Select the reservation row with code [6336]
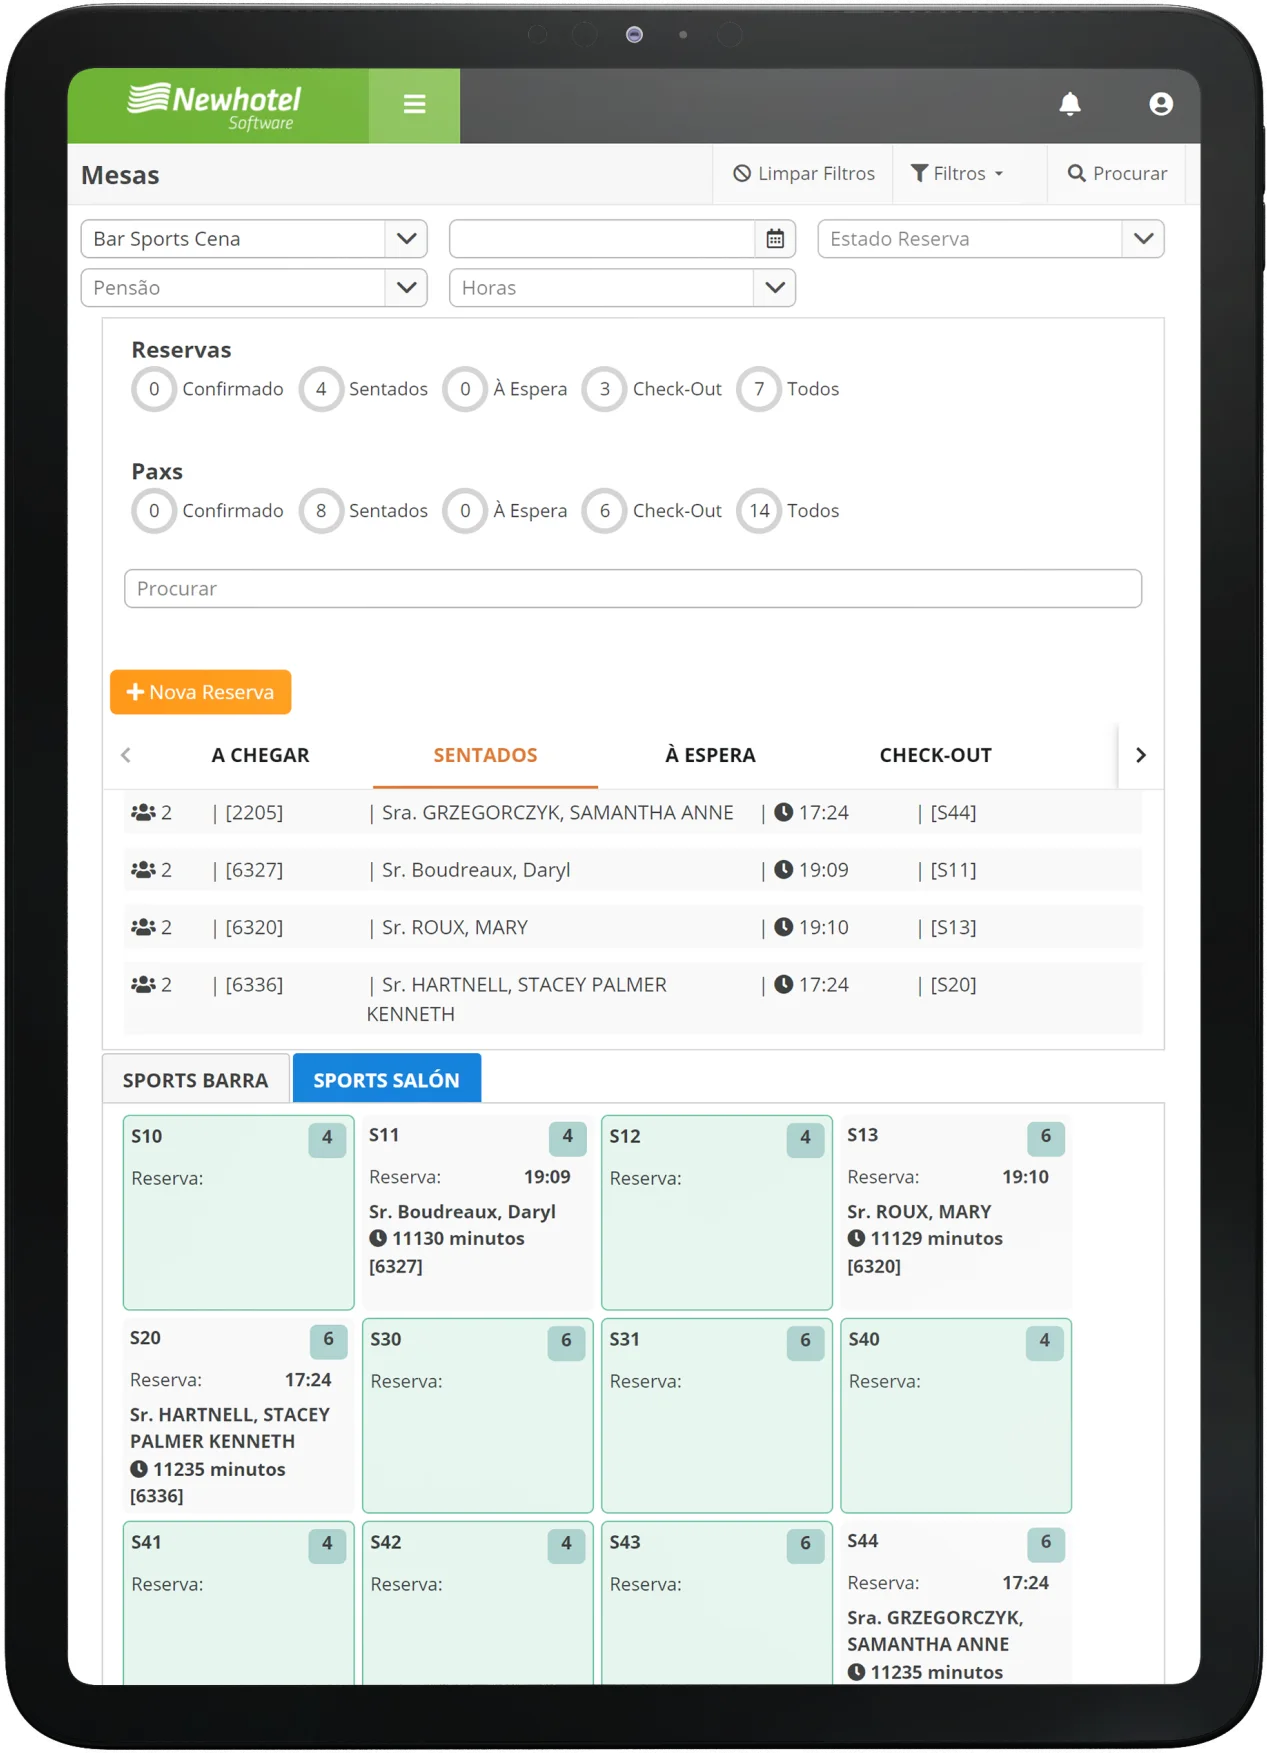Image resolution: width=1269 pixels, height=1753 pixels. click(633, 999)
